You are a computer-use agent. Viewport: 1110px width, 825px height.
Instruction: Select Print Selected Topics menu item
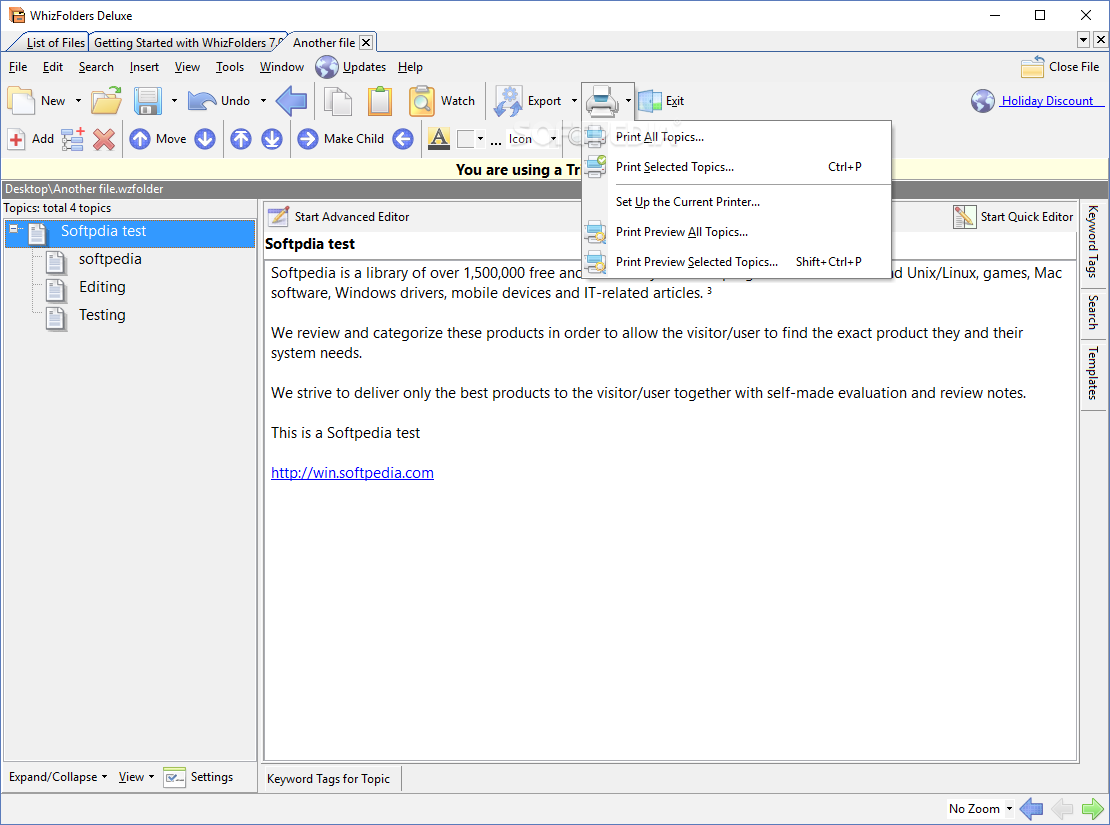pos(736,166)
